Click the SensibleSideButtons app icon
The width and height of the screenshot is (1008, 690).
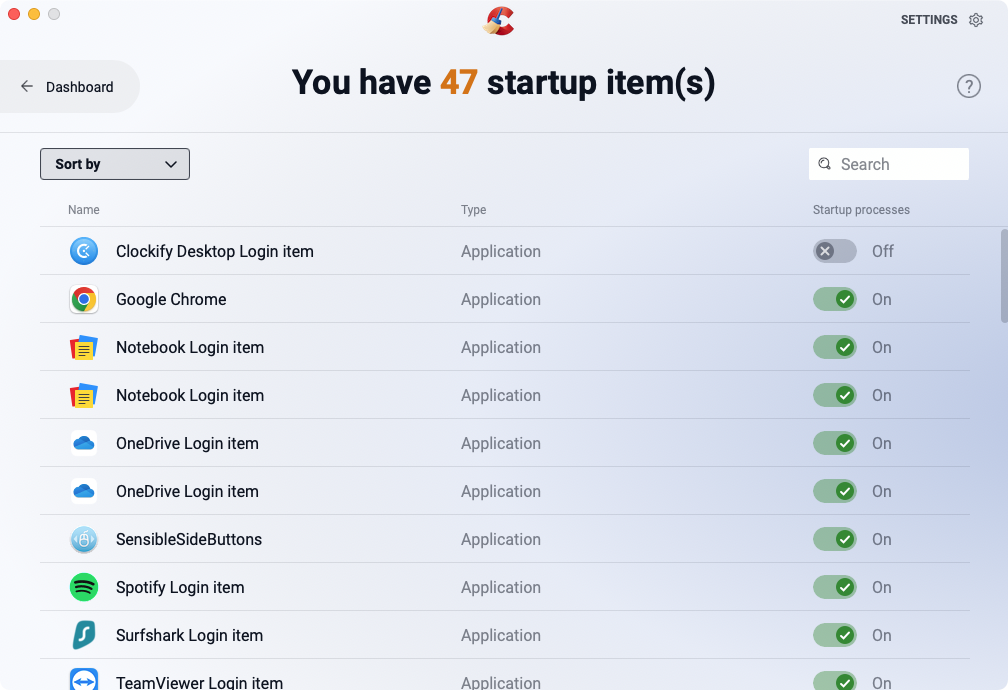(84, 539)
